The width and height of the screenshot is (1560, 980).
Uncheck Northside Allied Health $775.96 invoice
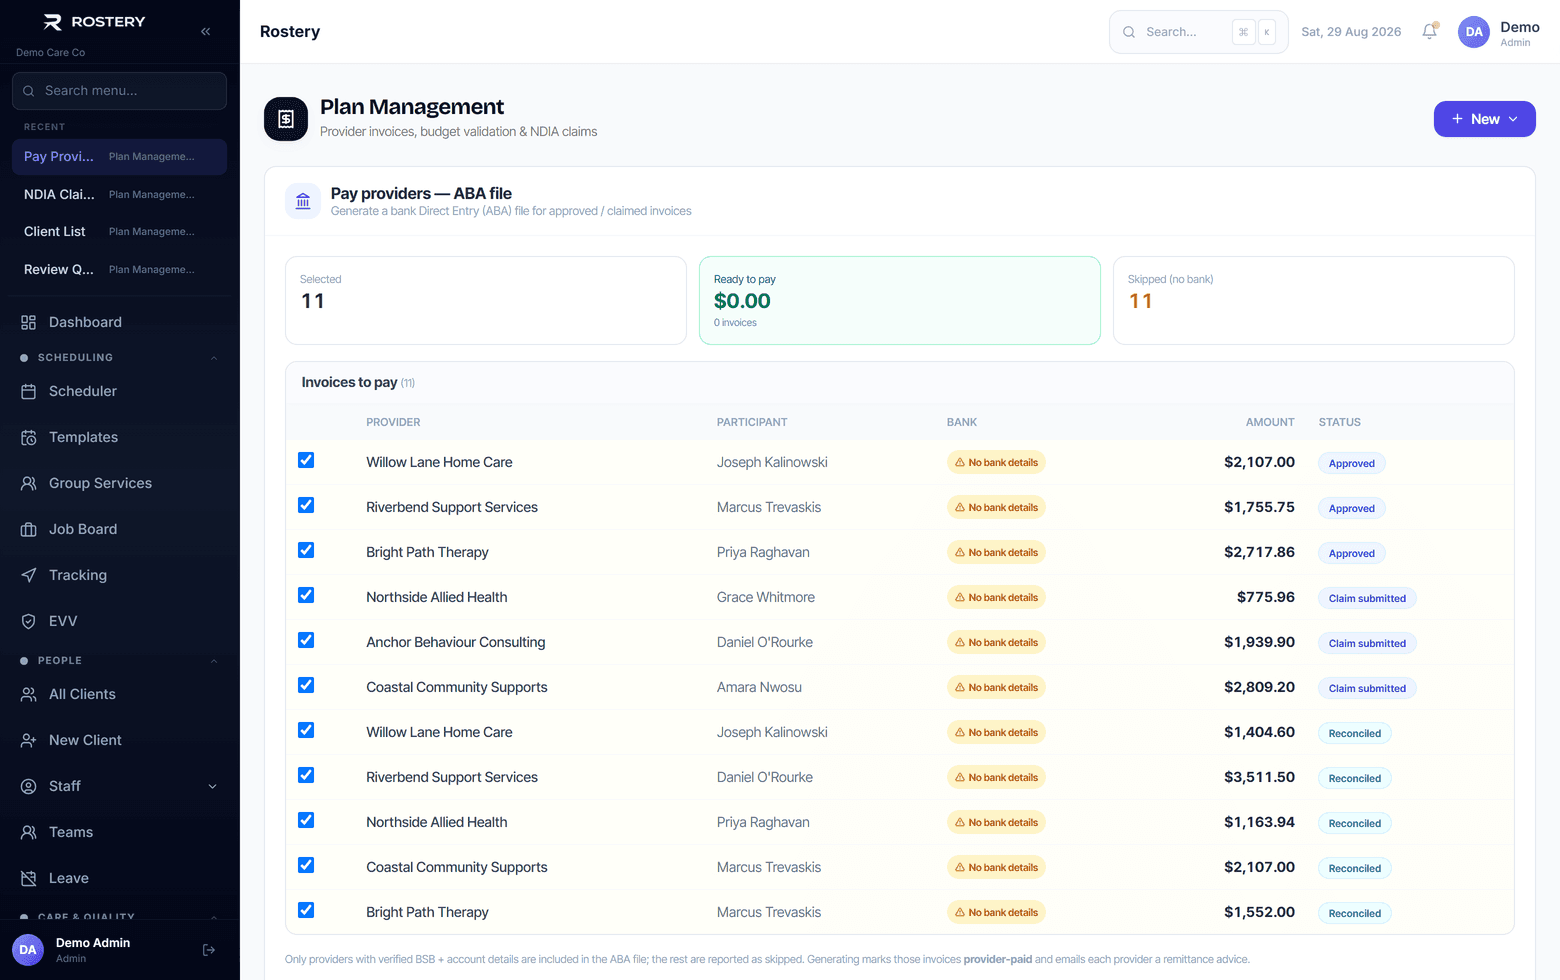pos(306,595)
